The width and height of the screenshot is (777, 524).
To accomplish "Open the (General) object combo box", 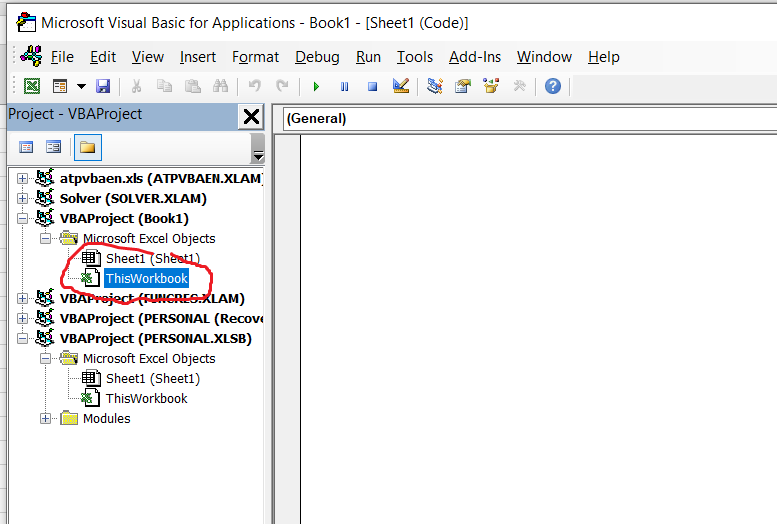I will [x=530, y=119].
